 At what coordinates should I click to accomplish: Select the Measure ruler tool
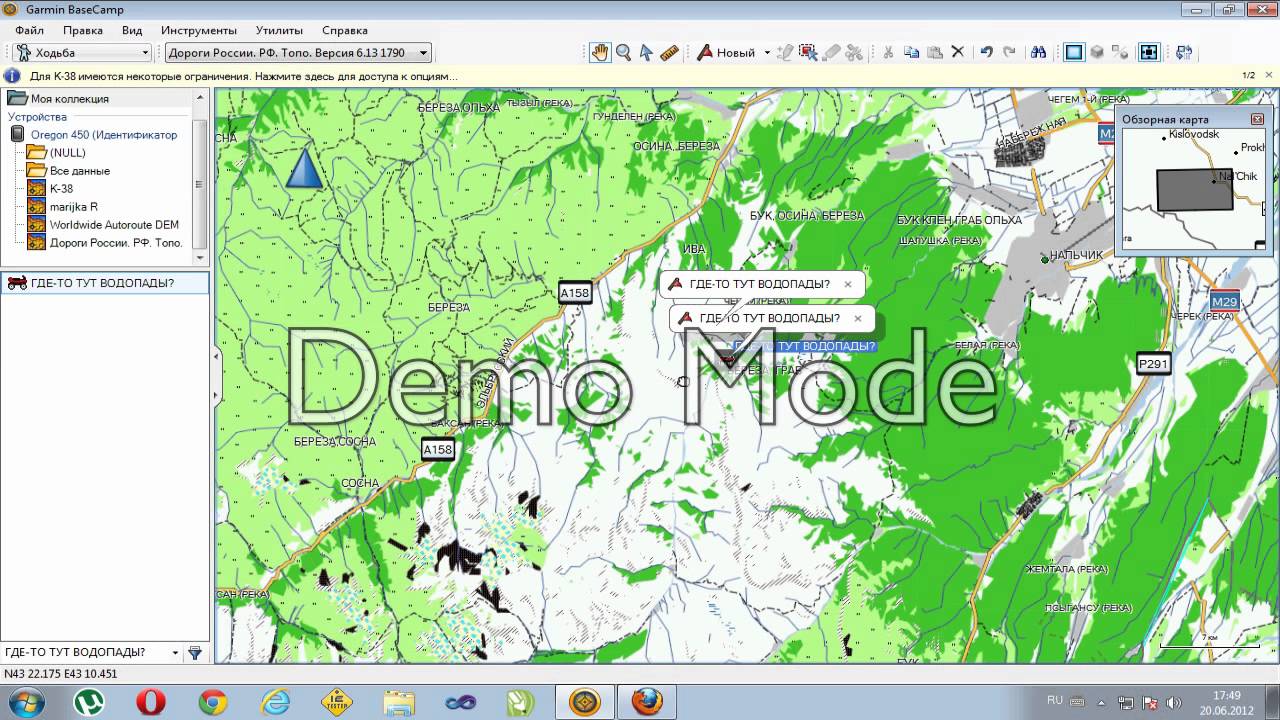pyautogui.click(x=670, y=52)
